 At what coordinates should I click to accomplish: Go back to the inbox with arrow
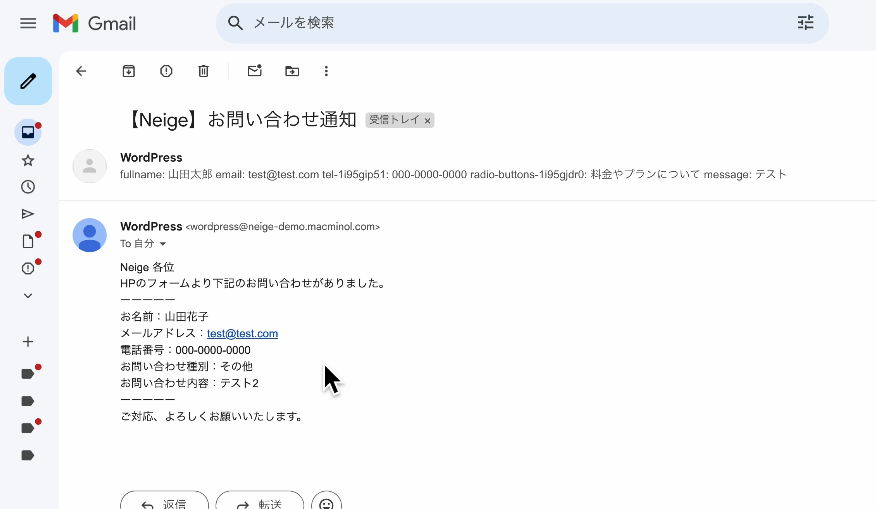(x=82, y=71)
